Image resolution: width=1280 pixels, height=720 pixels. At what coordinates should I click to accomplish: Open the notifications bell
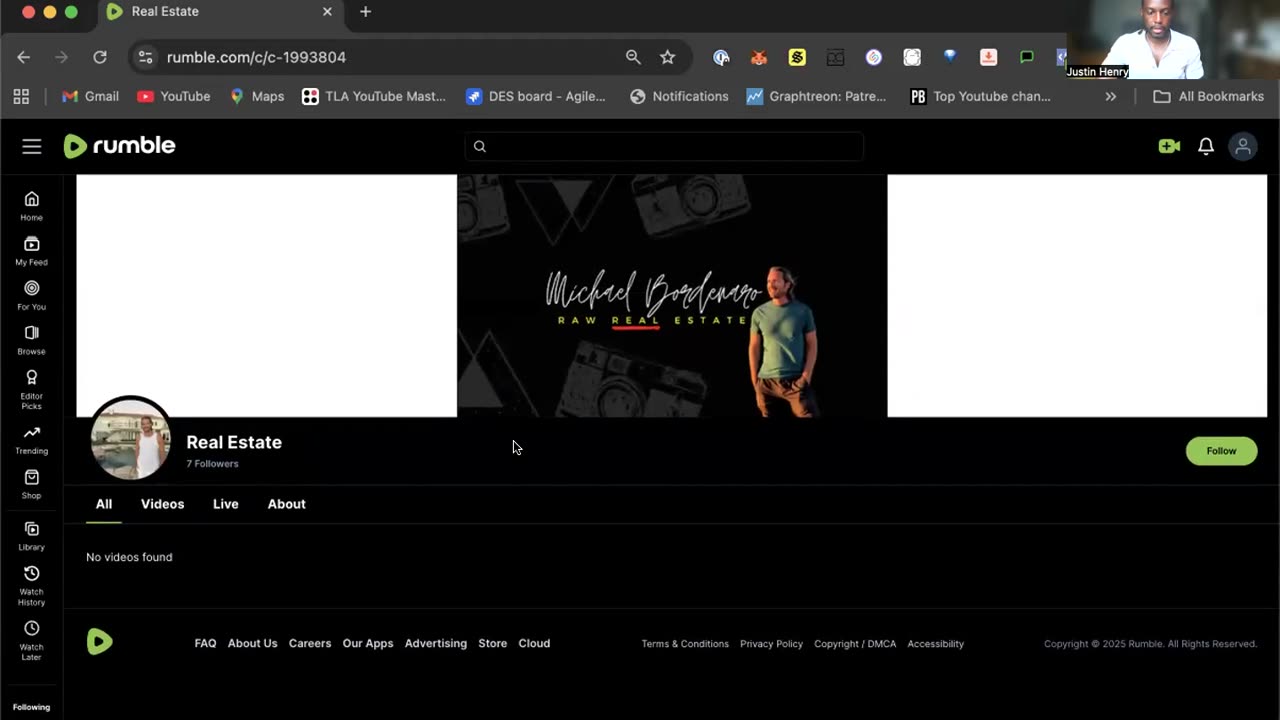click(x=1206, y=146)
